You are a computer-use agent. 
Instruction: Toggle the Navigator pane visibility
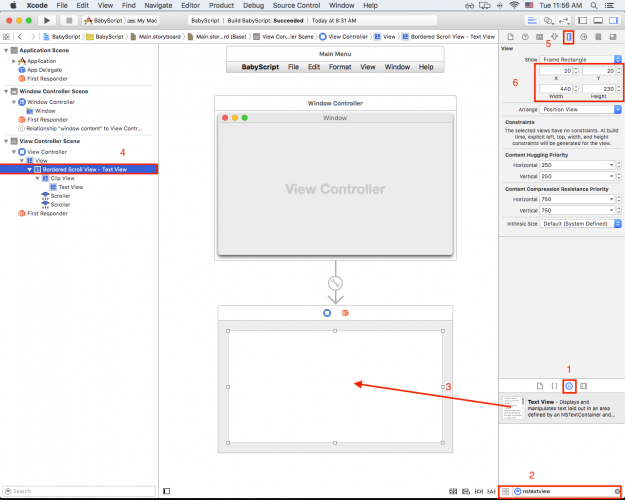point(582,20)
